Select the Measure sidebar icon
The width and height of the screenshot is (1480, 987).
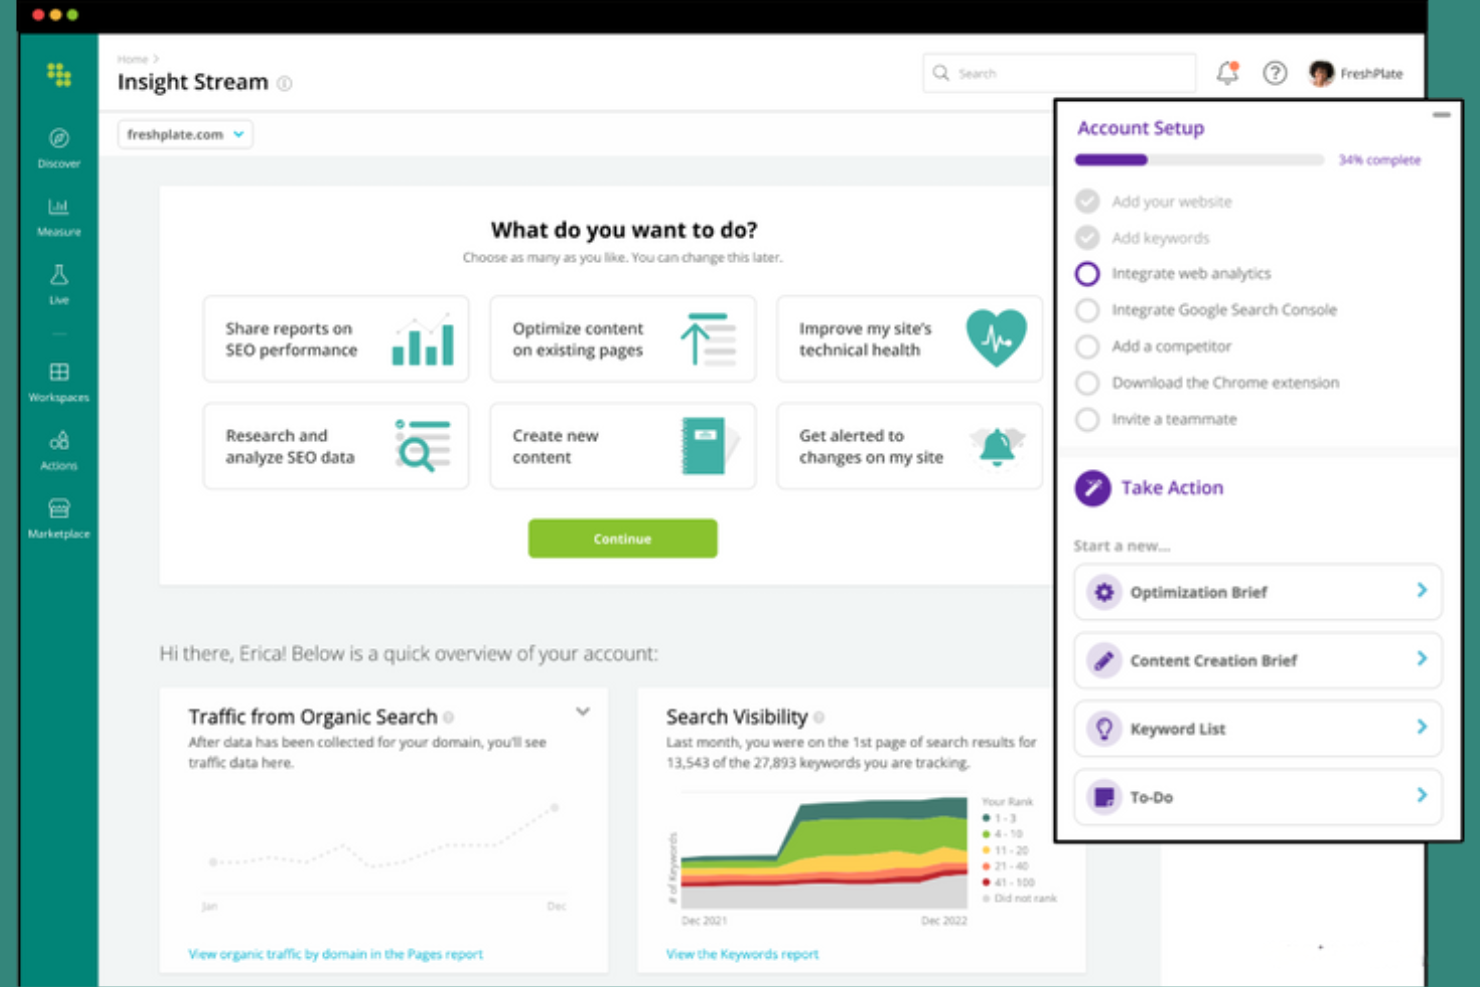(58, 216)
